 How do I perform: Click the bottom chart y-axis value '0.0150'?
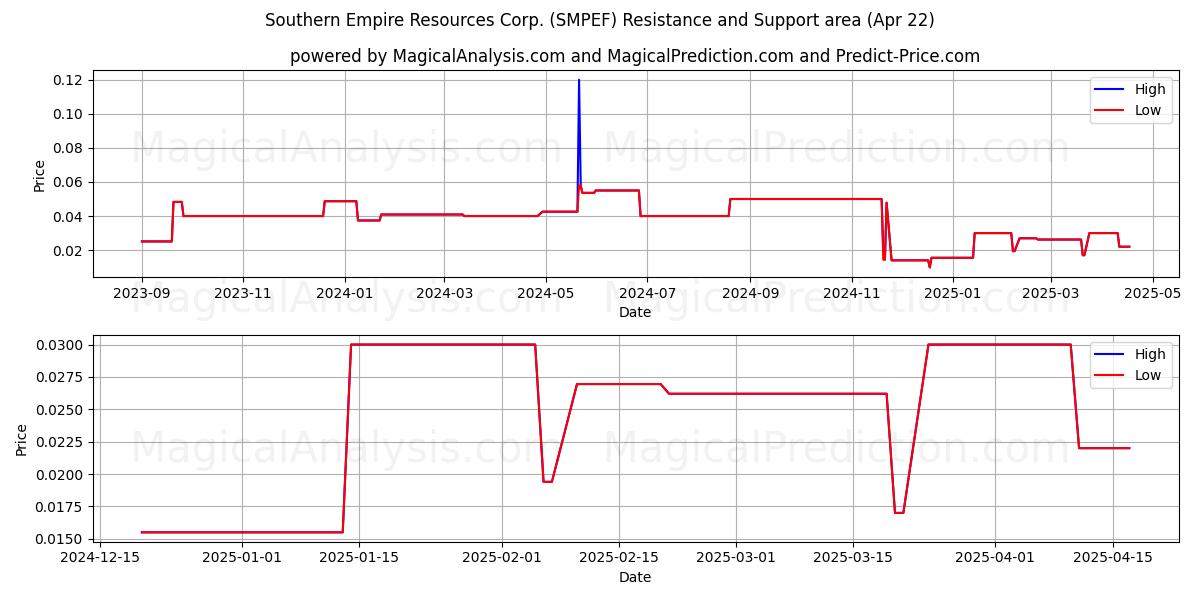[62, 539]
